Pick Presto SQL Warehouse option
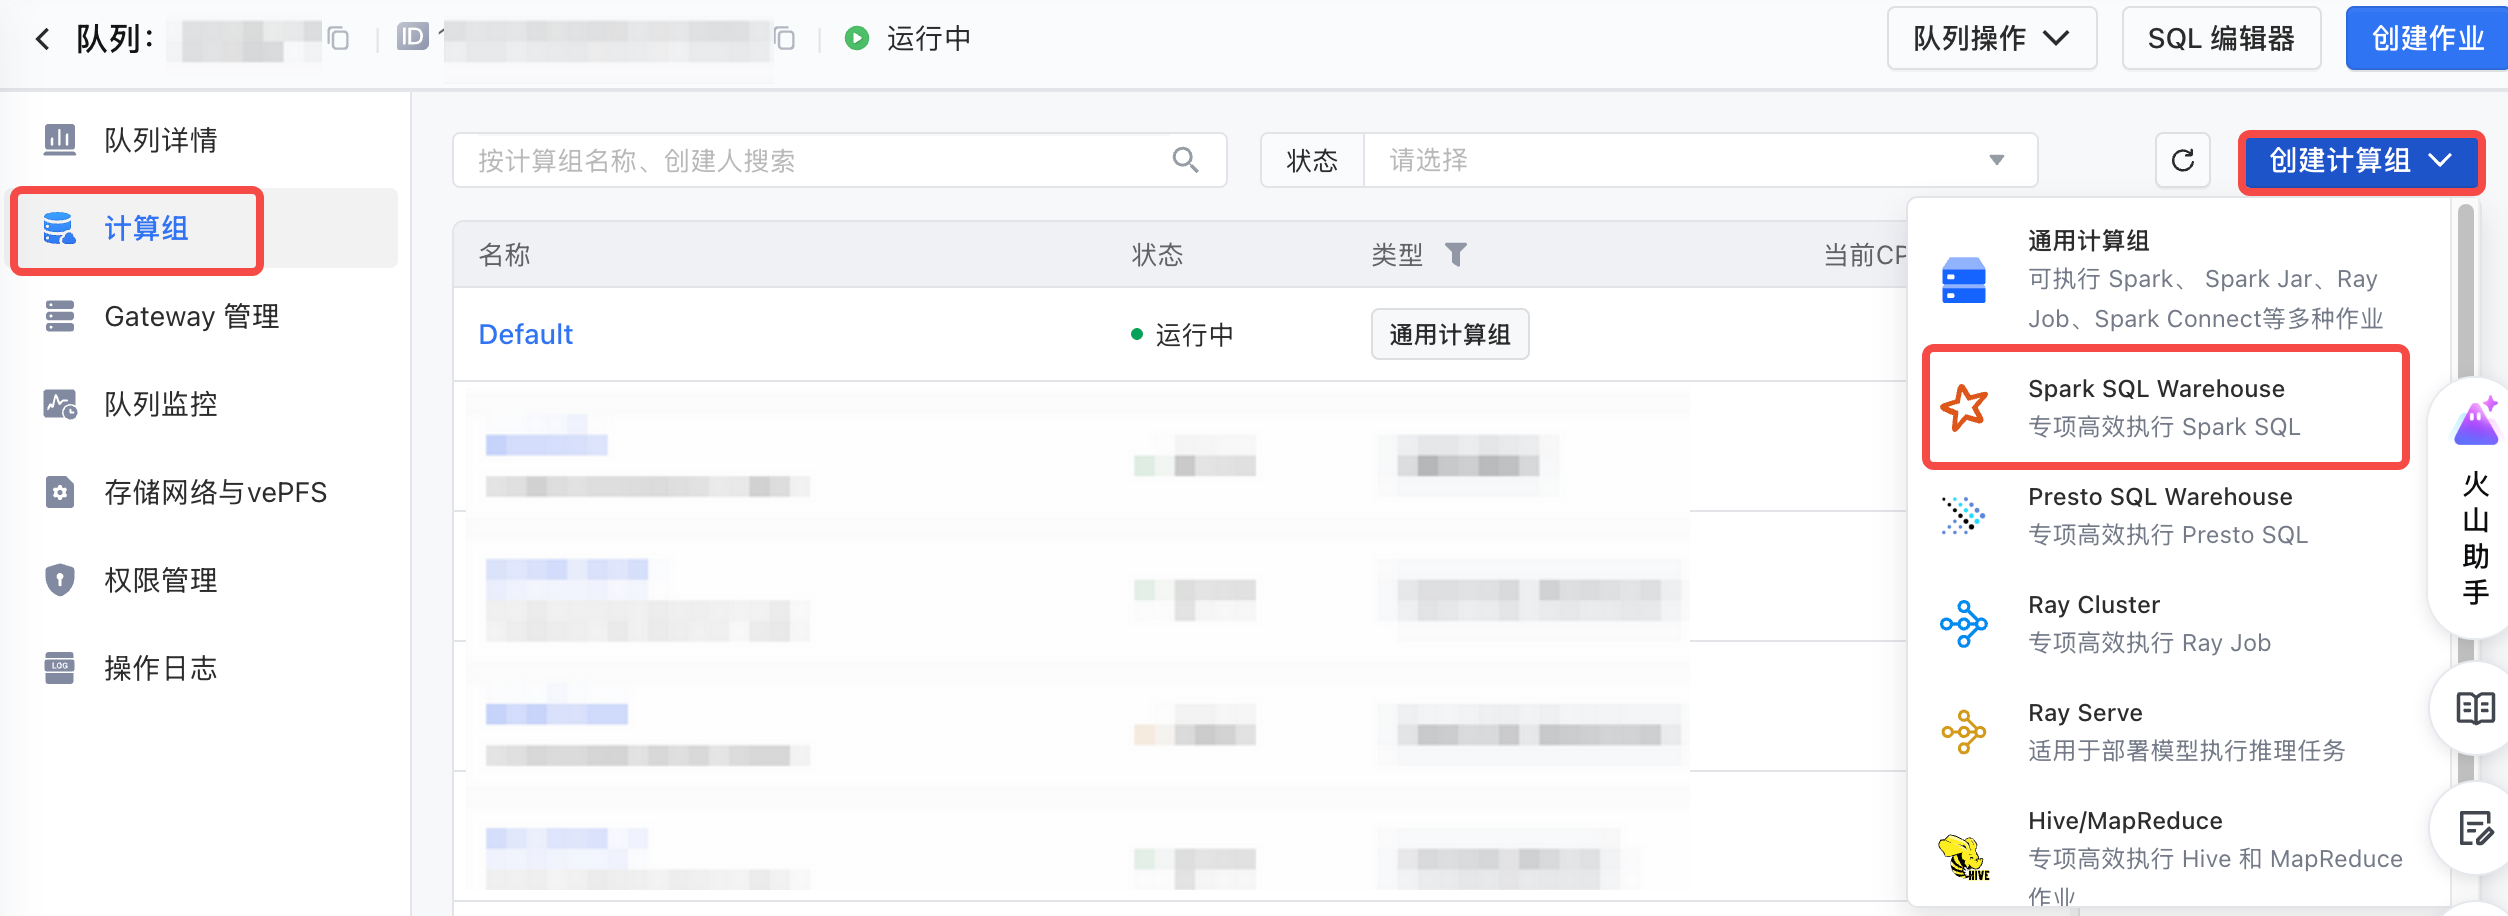The width and height of the screenshot is (2508, 916). [x=2165, y=515]
